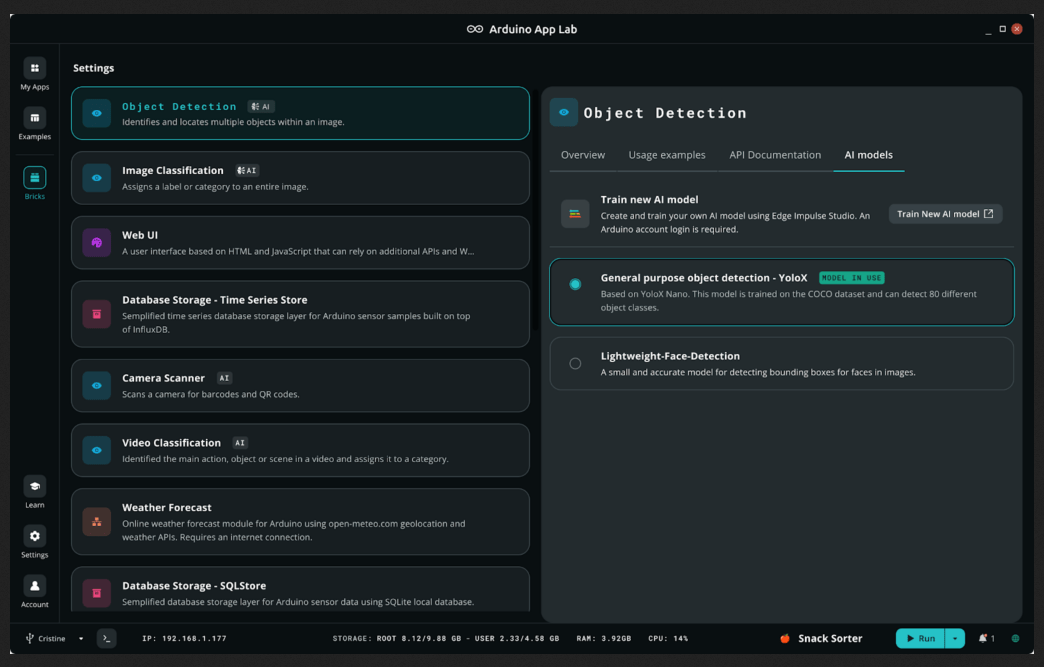Image resolution: width=1044 pixels, height=667 pixels.
Task: Select the Camera Scanner brick
Action: click(x=300, y=385)
